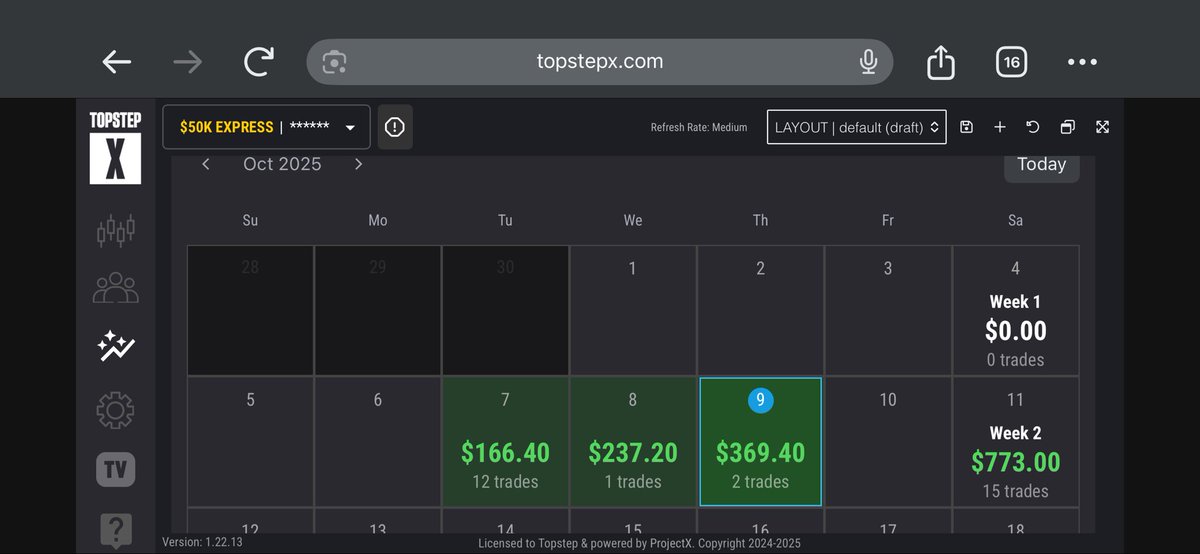Open help with question mark sidebar icon
The image size is (1200, 554).
click(115, 530)
